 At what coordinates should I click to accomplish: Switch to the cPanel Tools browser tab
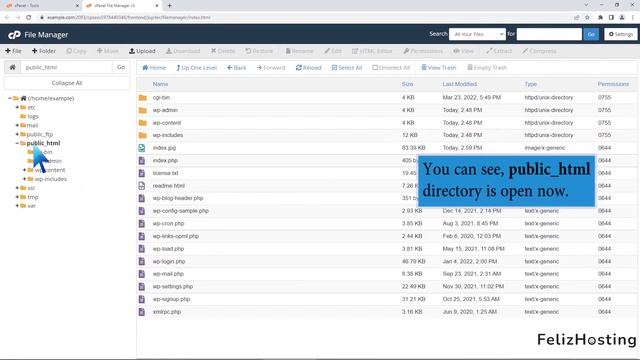click(41, 6)
